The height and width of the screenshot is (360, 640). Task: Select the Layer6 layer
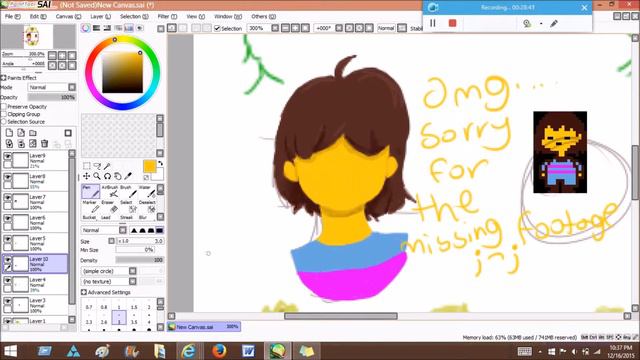click(x=35, y=222)
